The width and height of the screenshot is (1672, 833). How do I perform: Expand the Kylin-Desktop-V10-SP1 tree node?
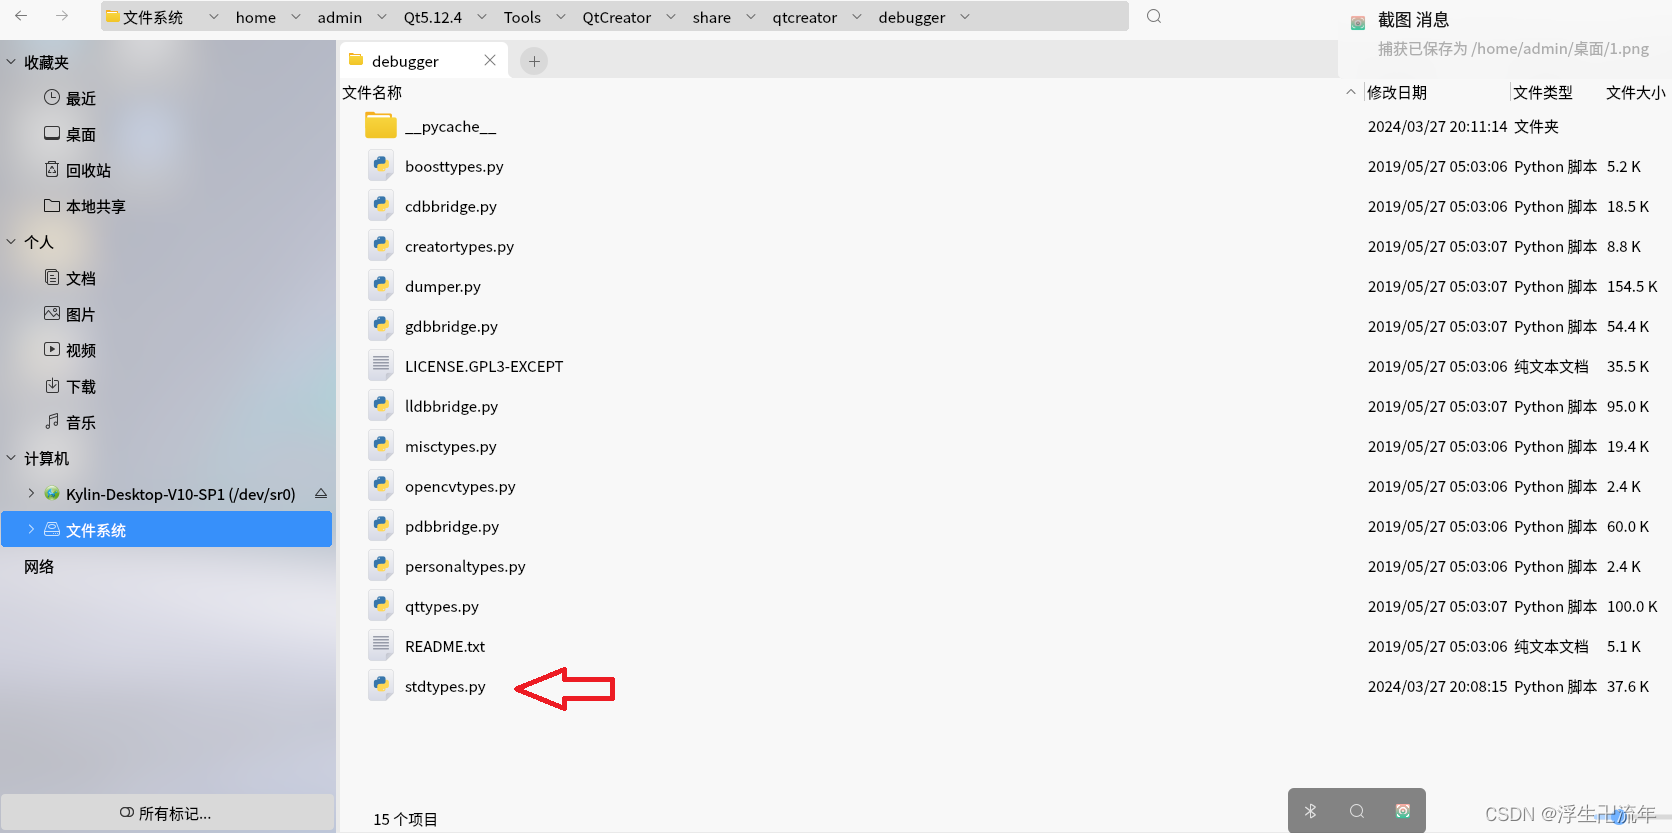pos(31,493)
